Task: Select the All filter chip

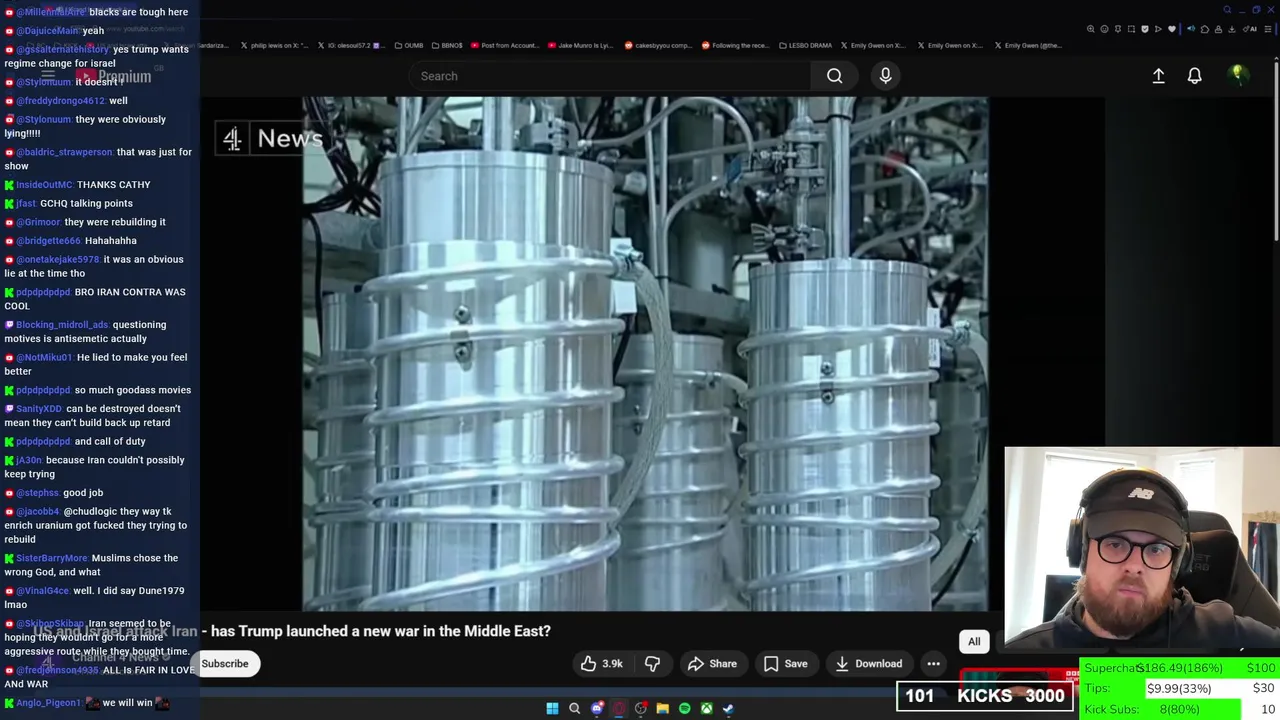Action: point(974,642)
